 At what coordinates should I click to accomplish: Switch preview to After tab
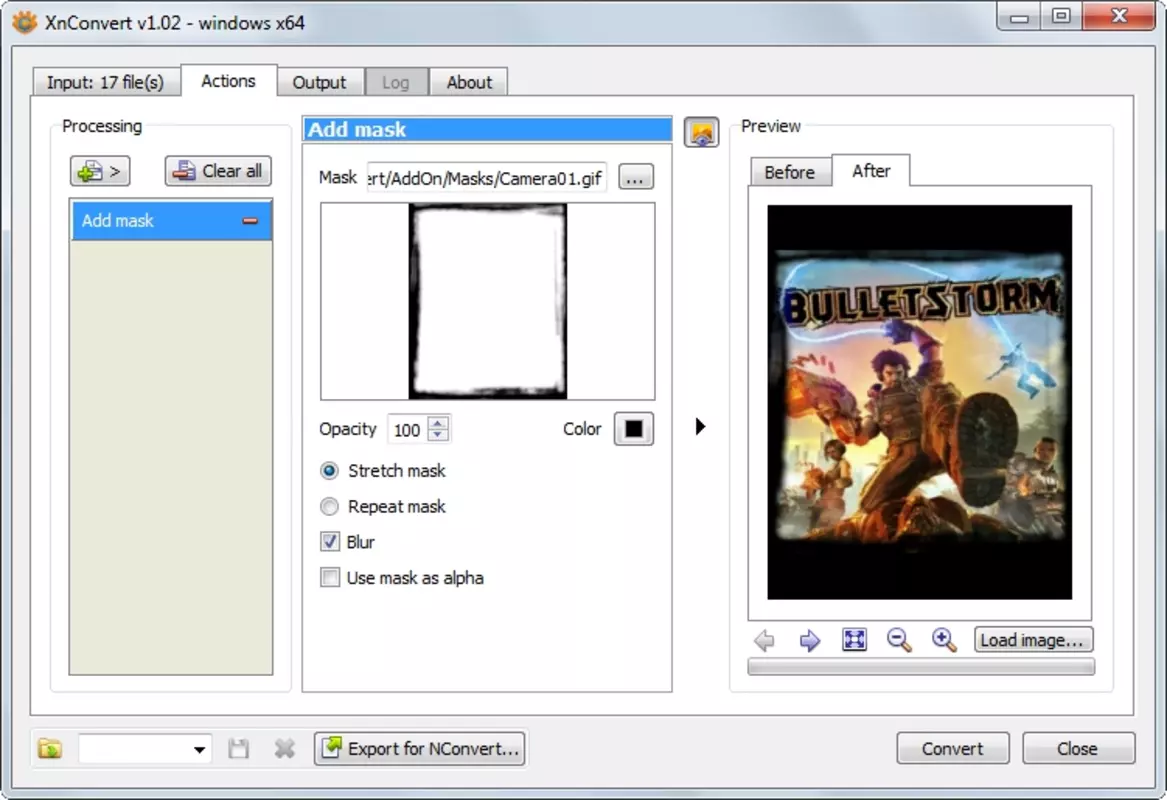point(871,171)
